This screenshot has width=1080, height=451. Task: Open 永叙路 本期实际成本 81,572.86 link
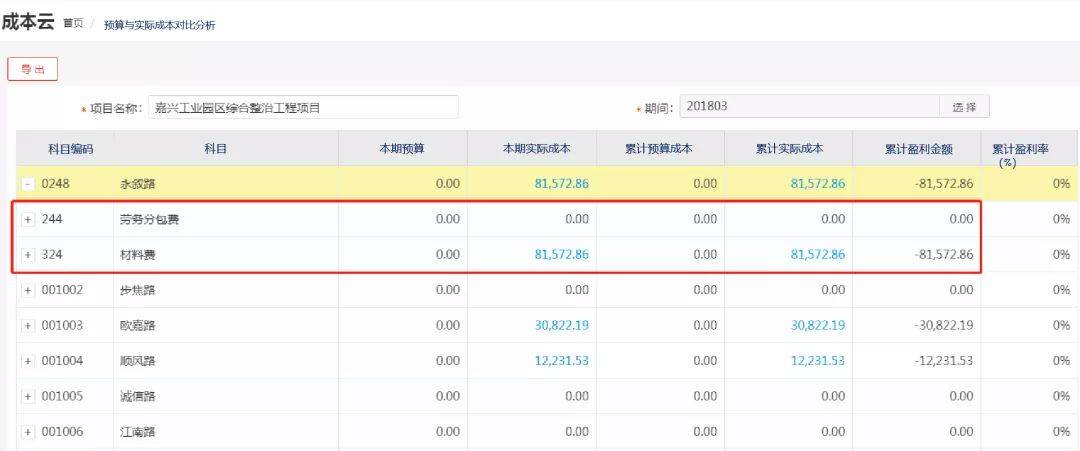point(561,184)
